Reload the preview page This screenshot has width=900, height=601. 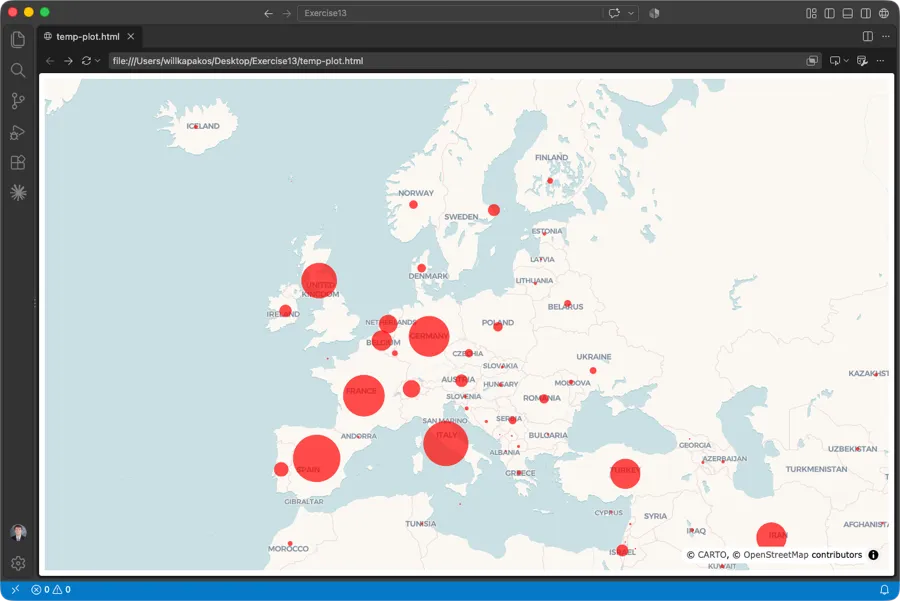tap(86, 61)
